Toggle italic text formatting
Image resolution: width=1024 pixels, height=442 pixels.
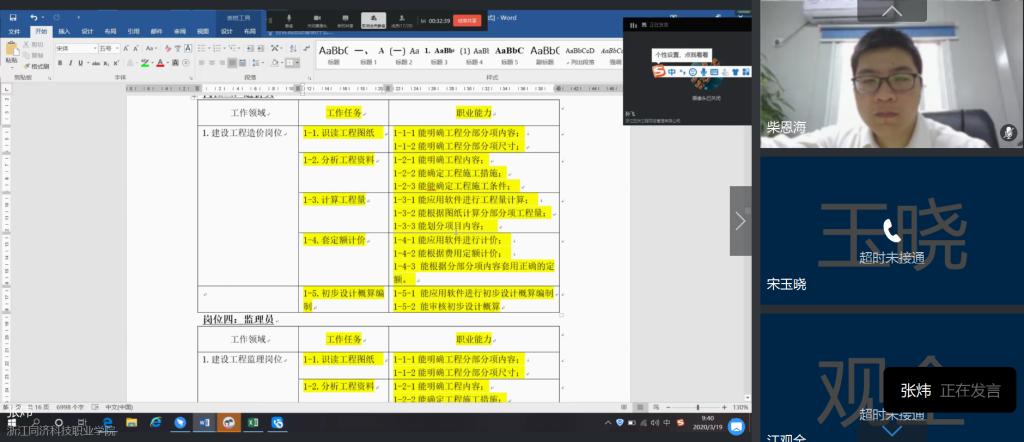69,63
